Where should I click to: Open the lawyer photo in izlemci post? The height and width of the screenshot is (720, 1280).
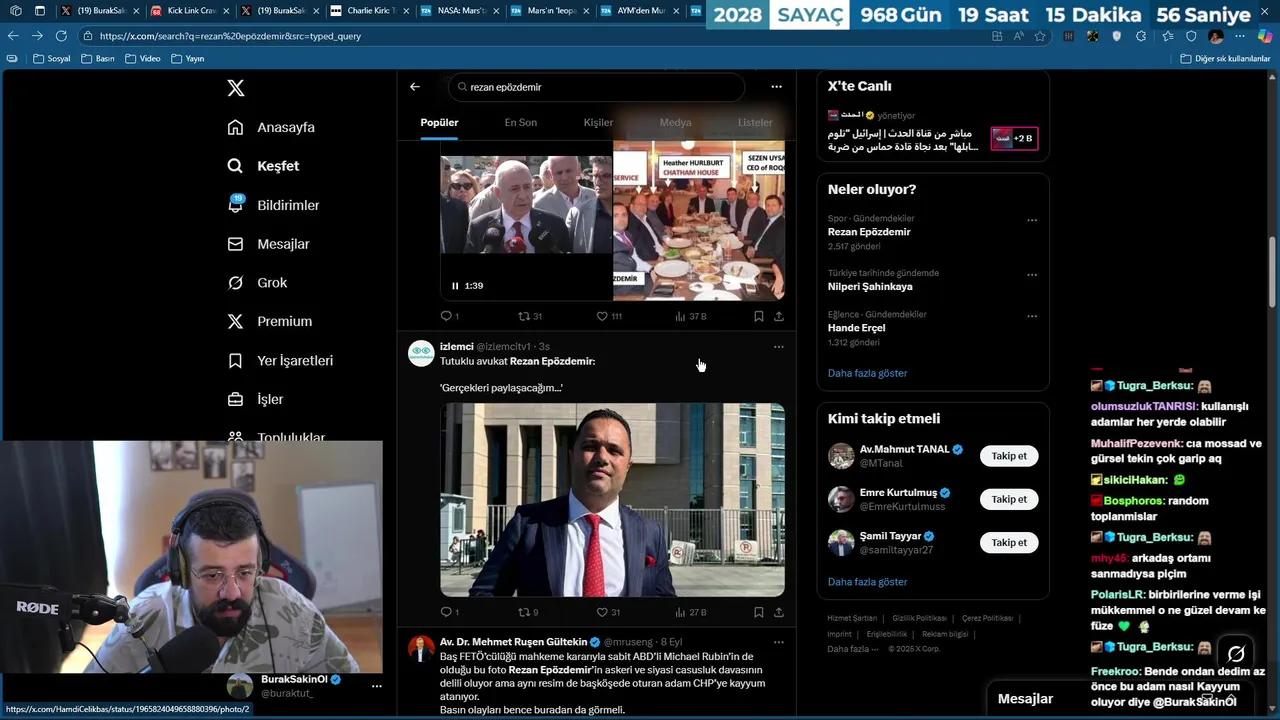click(x=612, y=499)
